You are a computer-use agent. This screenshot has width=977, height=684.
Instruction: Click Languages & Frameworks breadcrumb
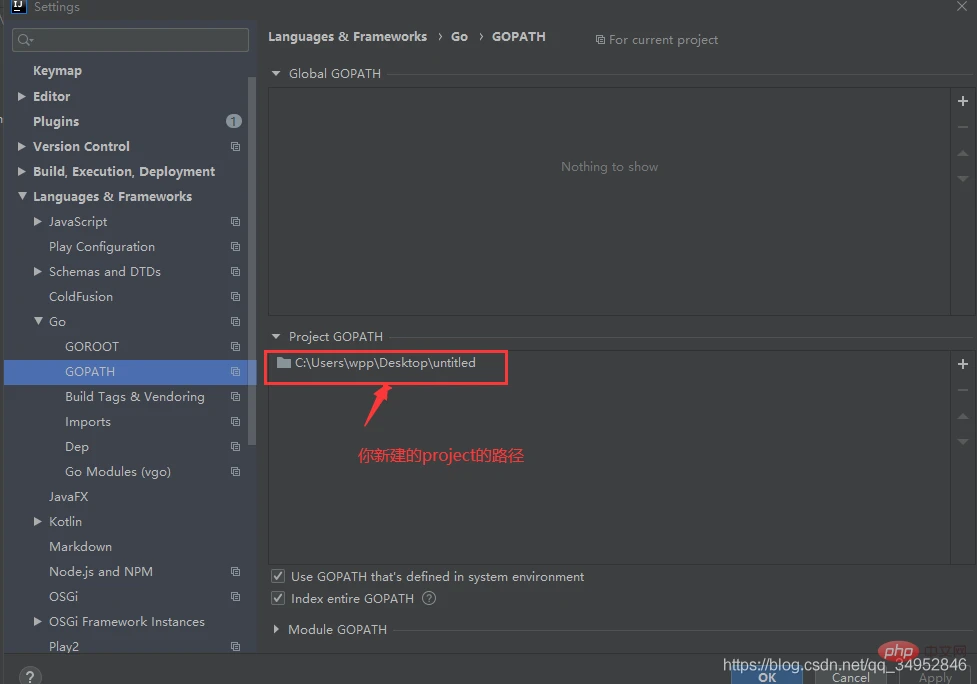(x=348, y=37)
